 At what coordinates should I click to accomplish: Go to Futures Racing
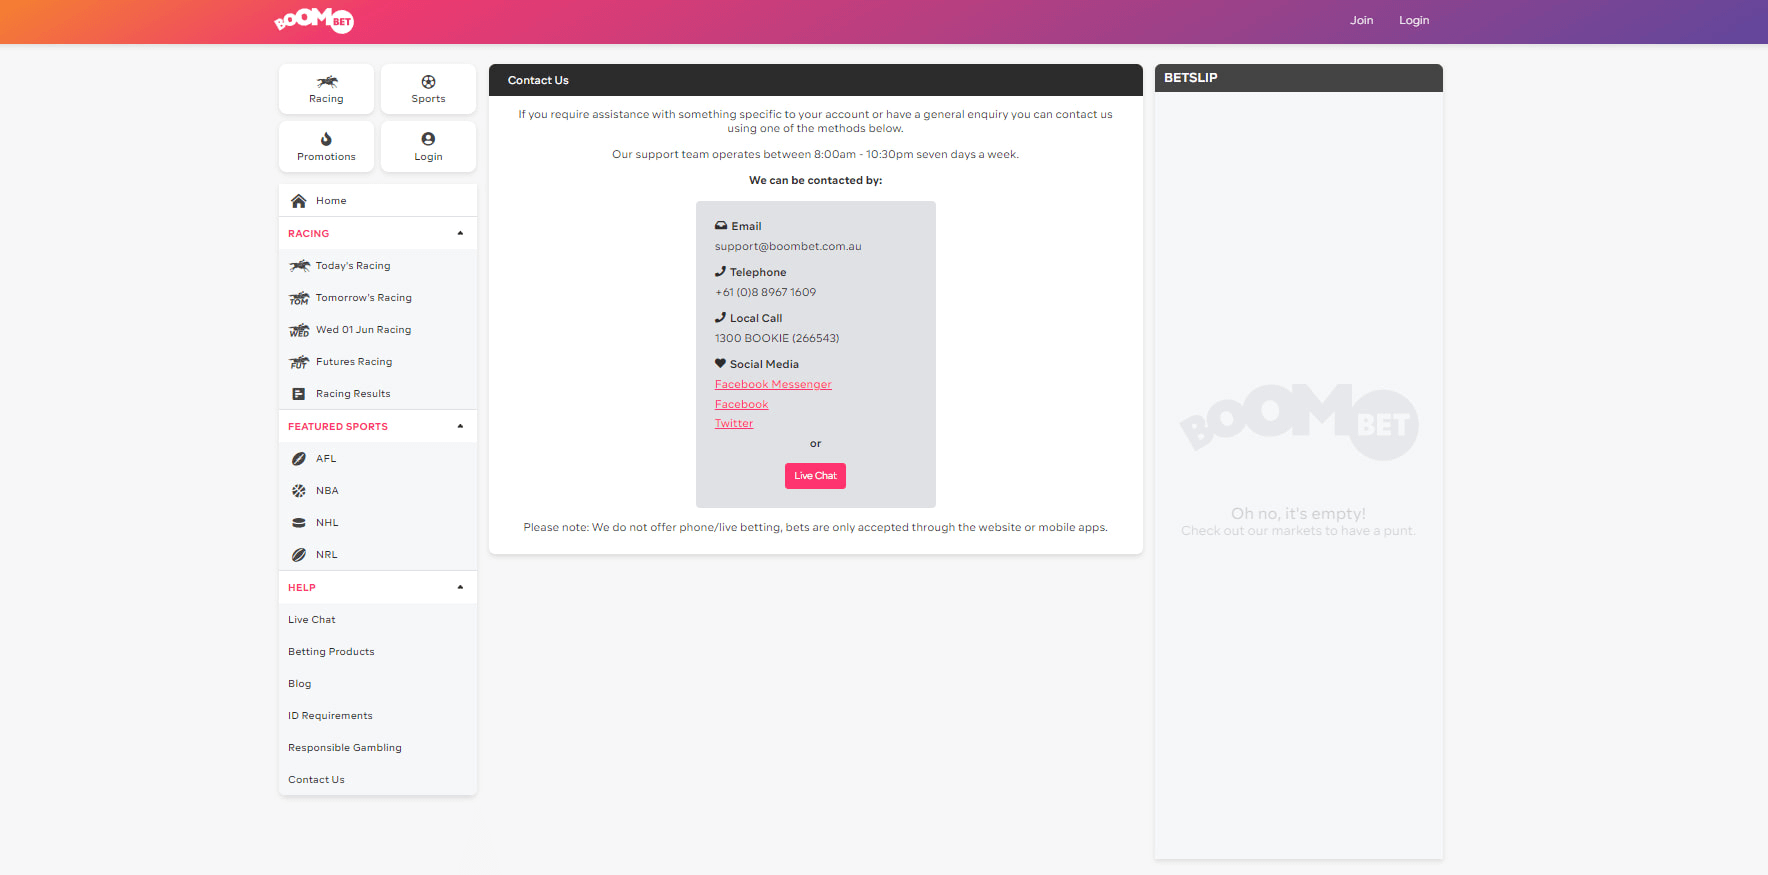pyautogui.click(x=378, y=362)
